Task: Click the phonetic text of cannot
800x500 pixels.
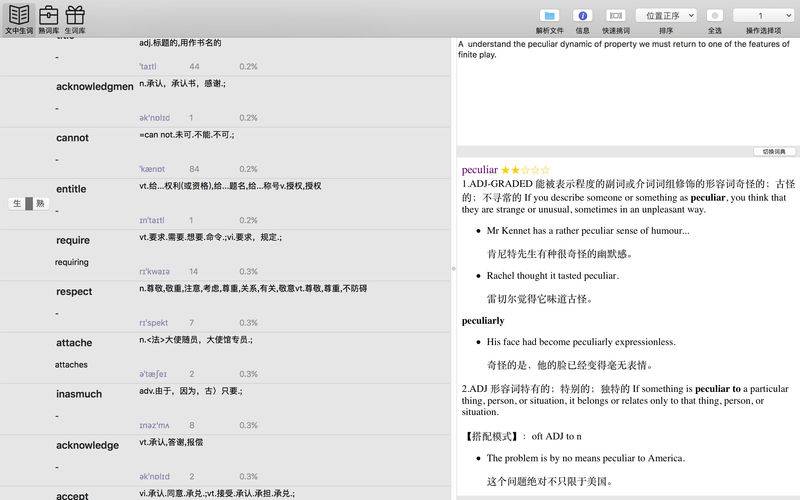Action: coord(152,169)
